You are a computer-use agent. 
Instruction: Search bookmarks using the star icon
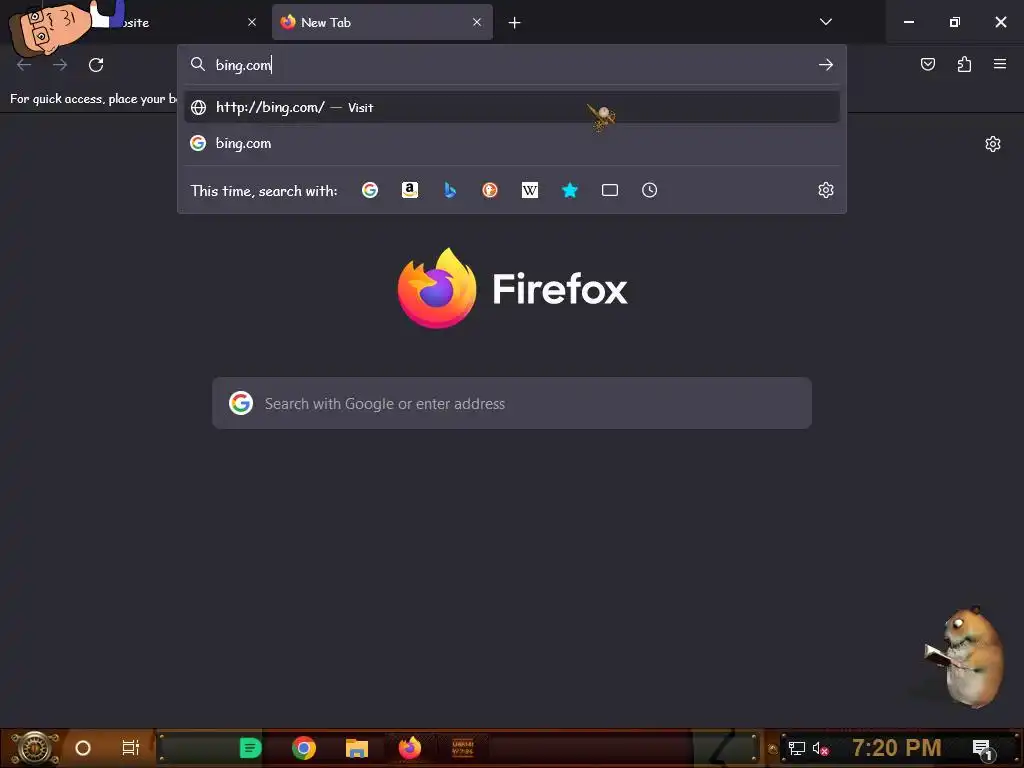point(569,190)
